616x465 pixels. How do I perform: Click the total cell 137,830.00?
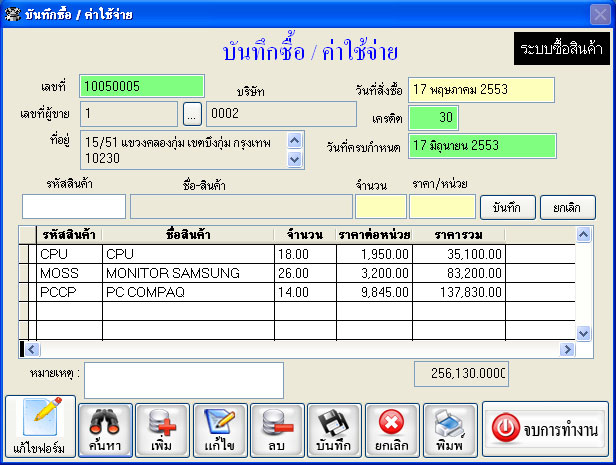tap(459, 292)
